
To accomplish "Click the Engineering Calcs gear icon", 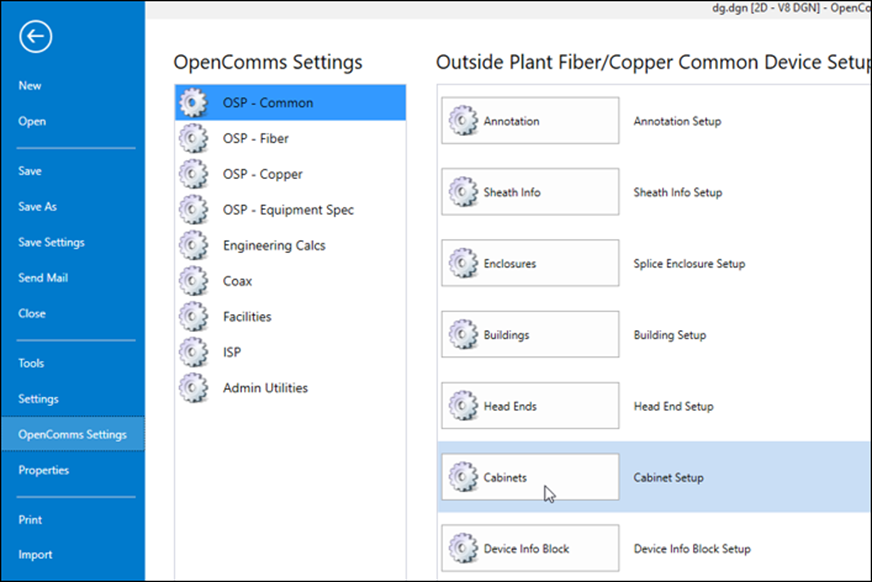I will [x=194, y=245].
